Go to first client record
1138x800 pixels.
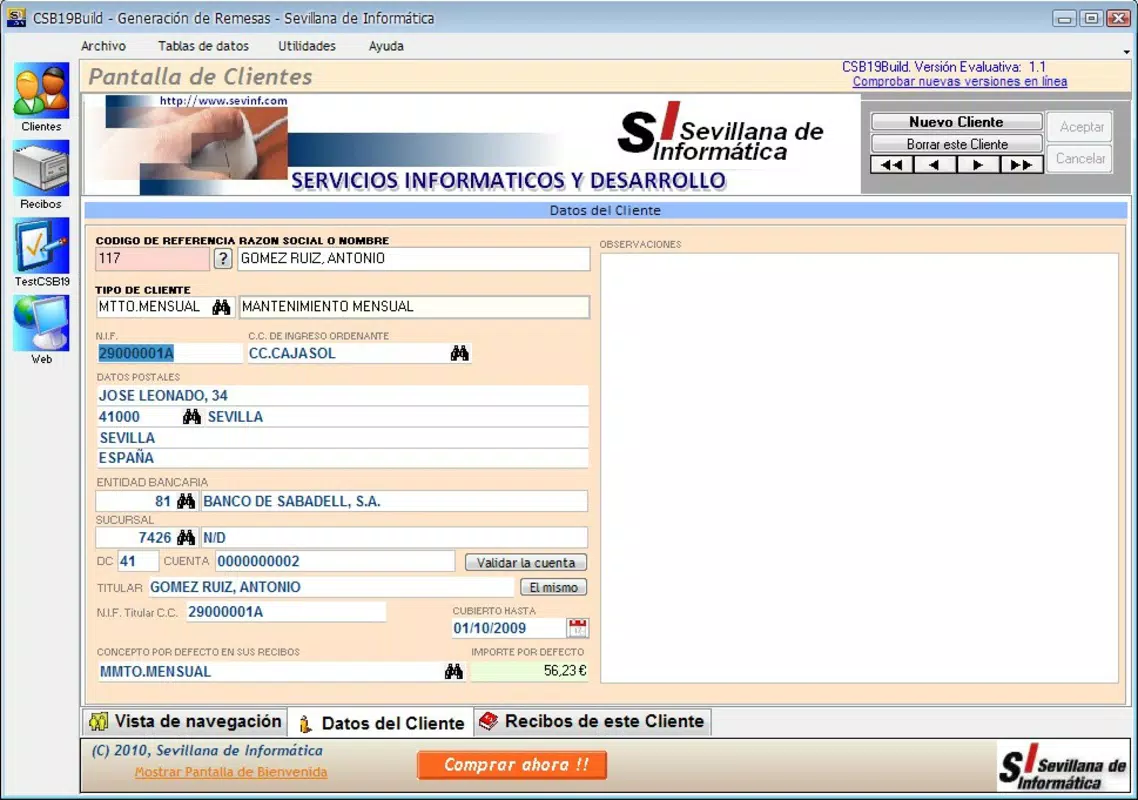tap(892, 165)
